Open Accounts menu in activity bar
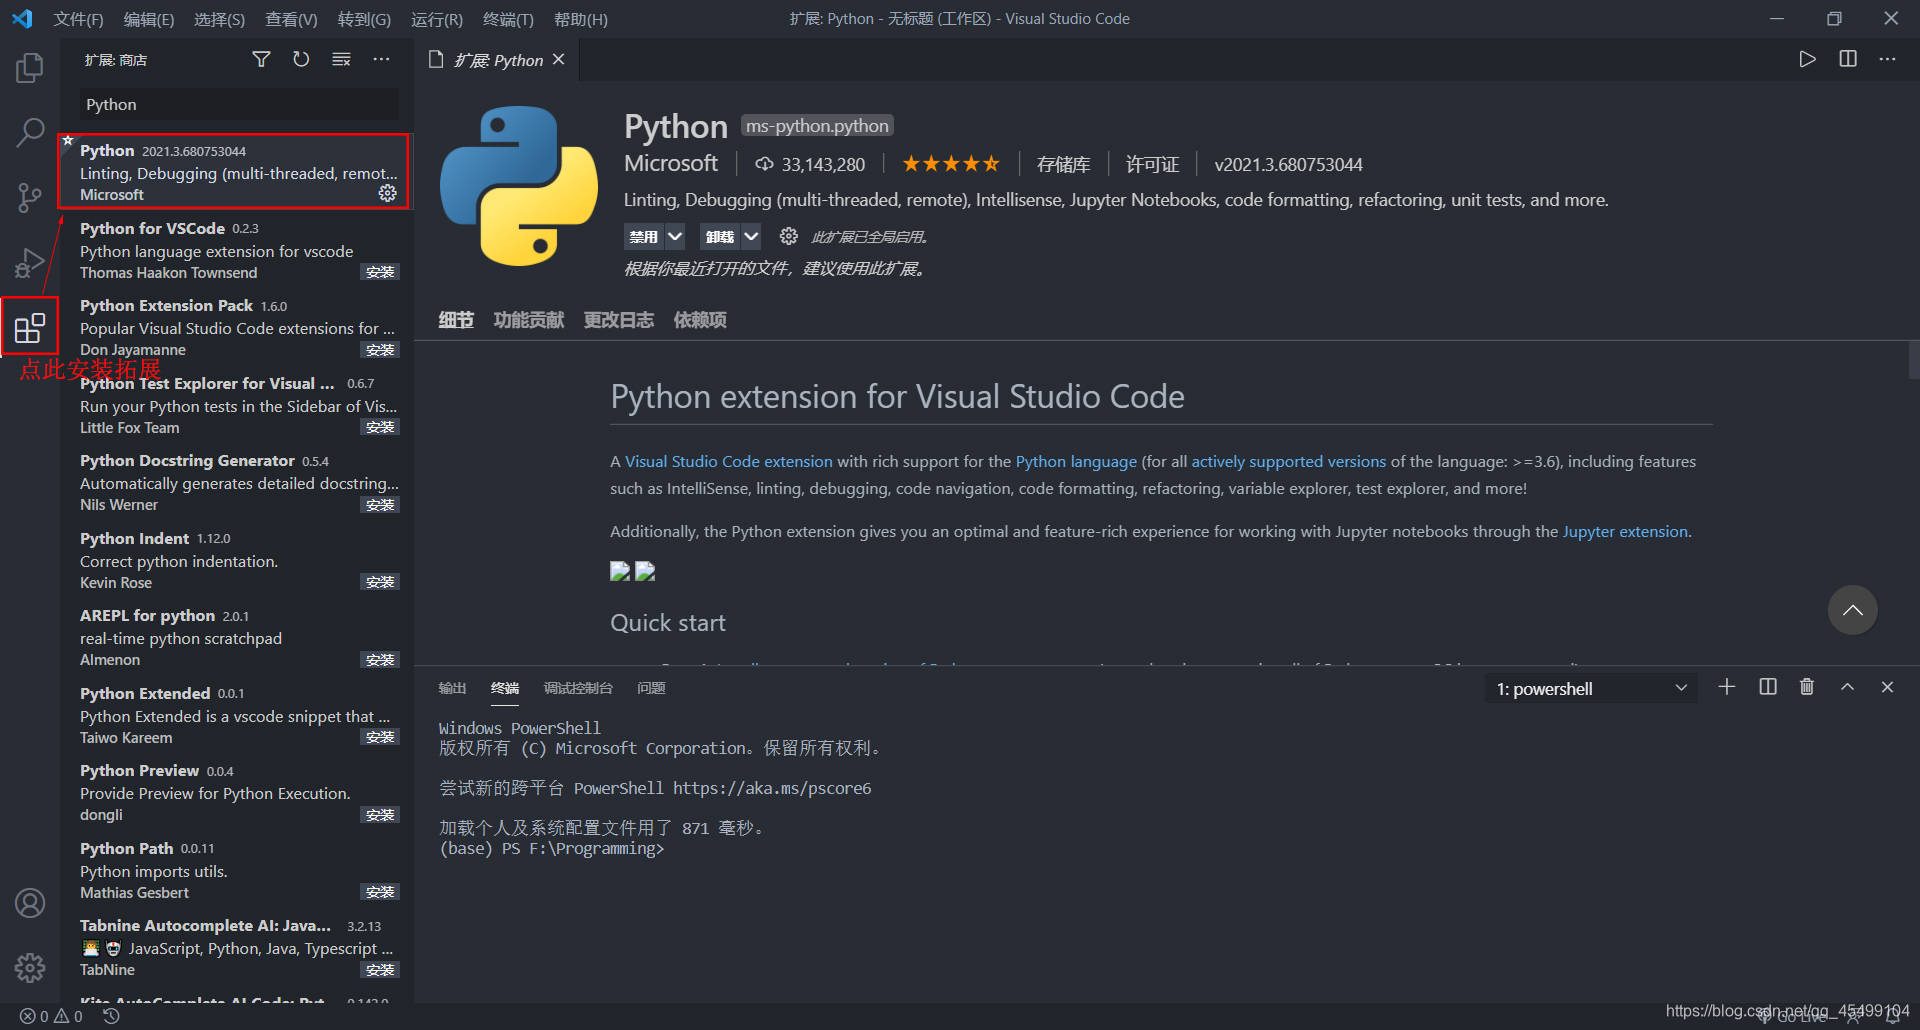The height and width of the screenshot is (1030, 1920). (x=30, y=903)
